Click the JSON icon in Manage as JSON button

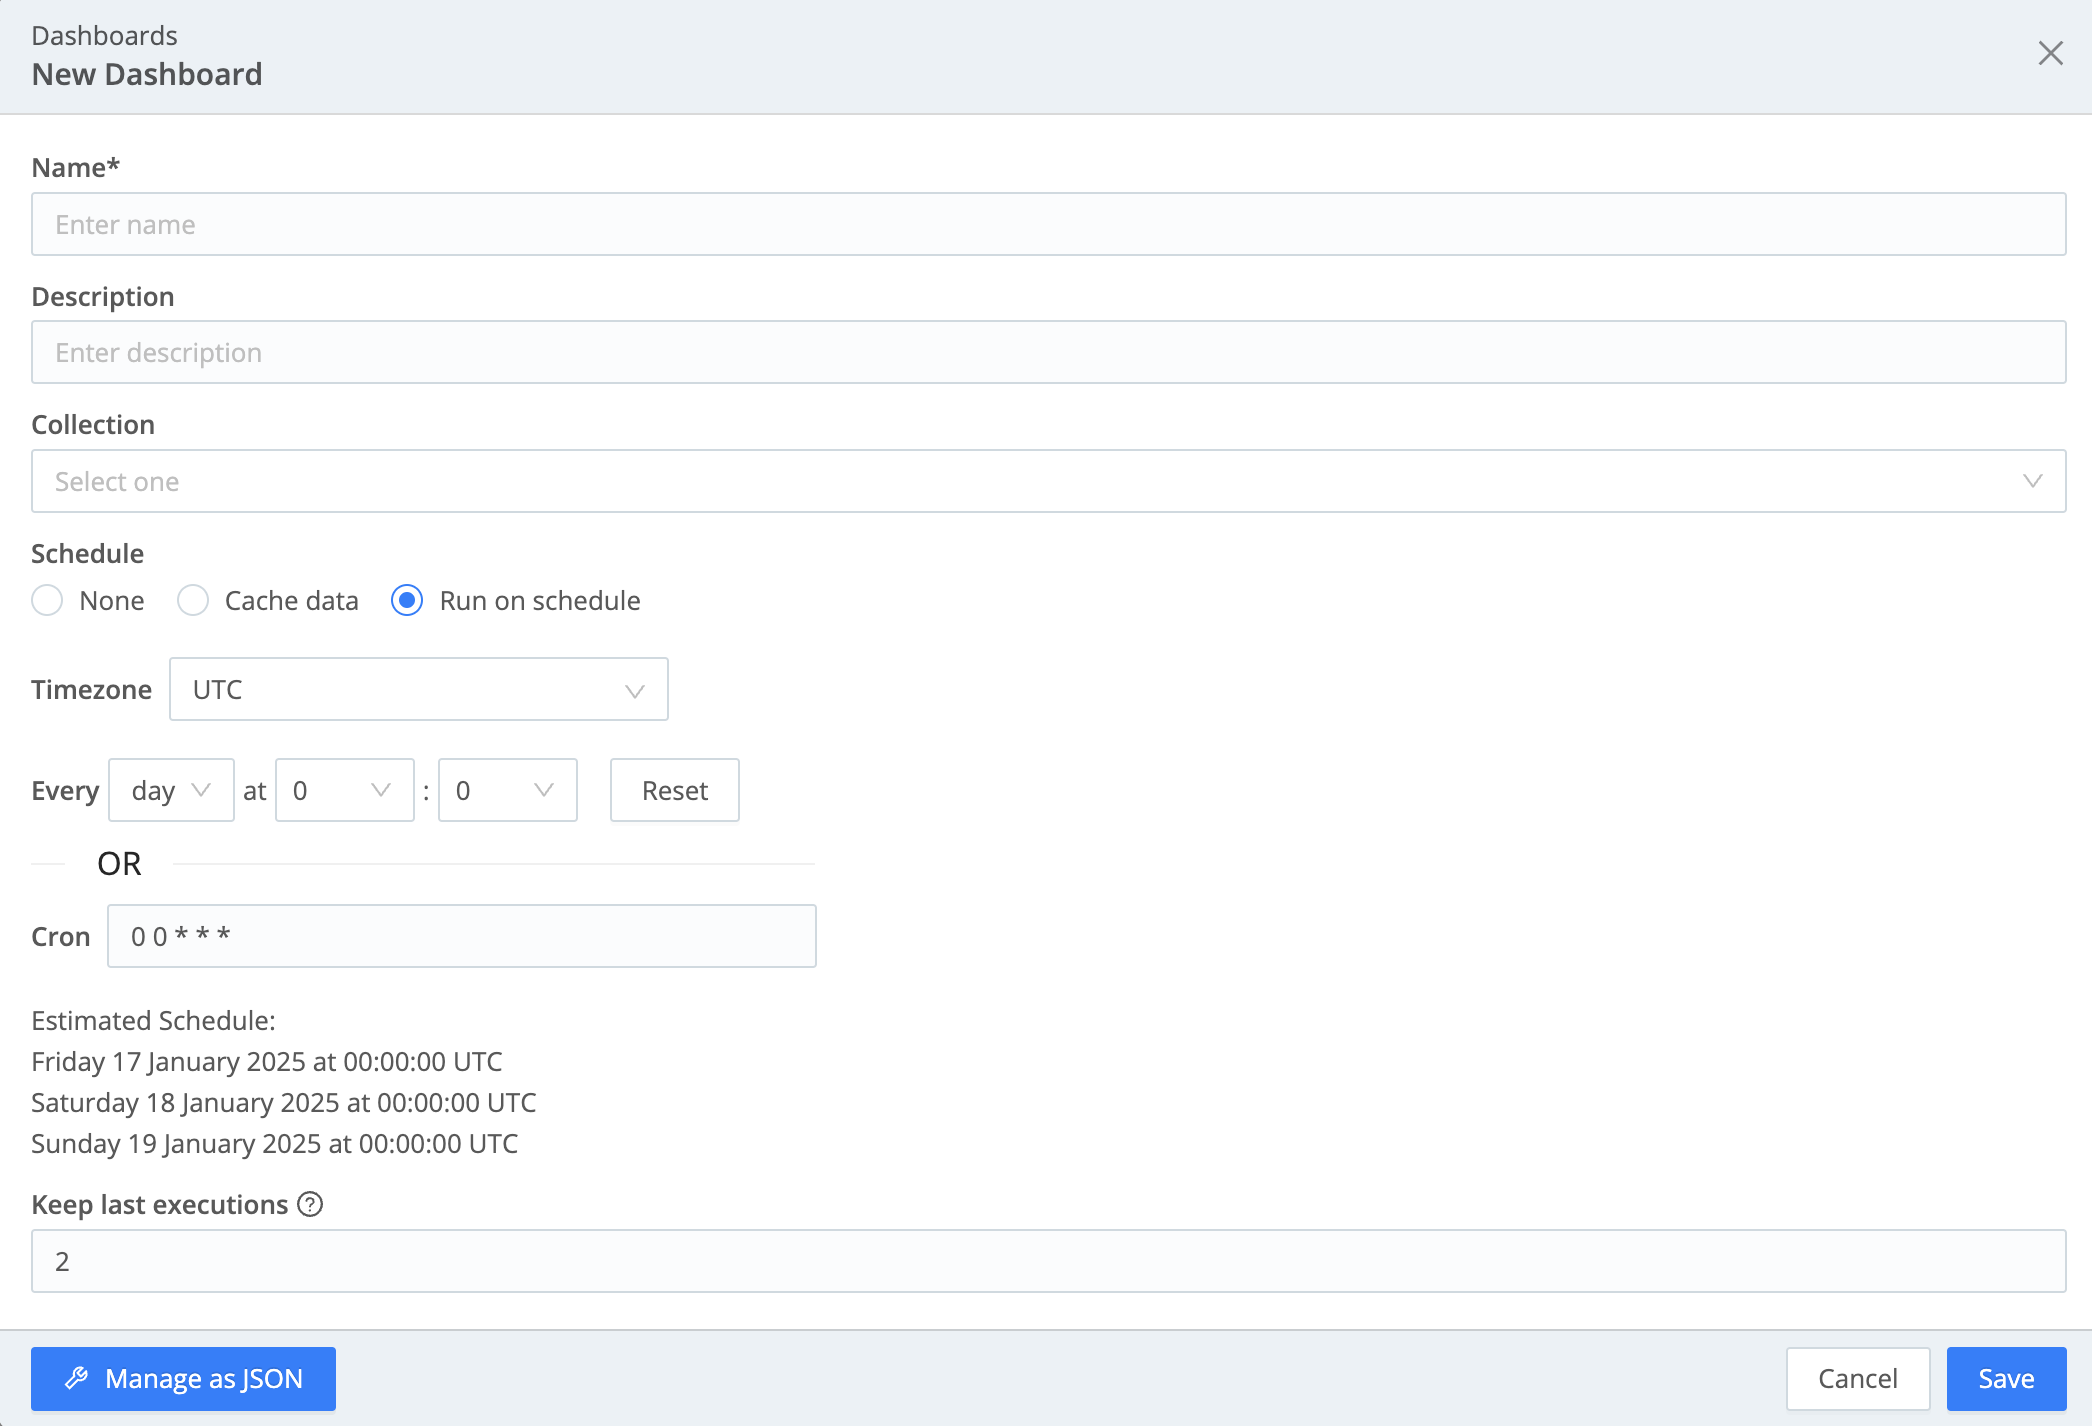76,1378
